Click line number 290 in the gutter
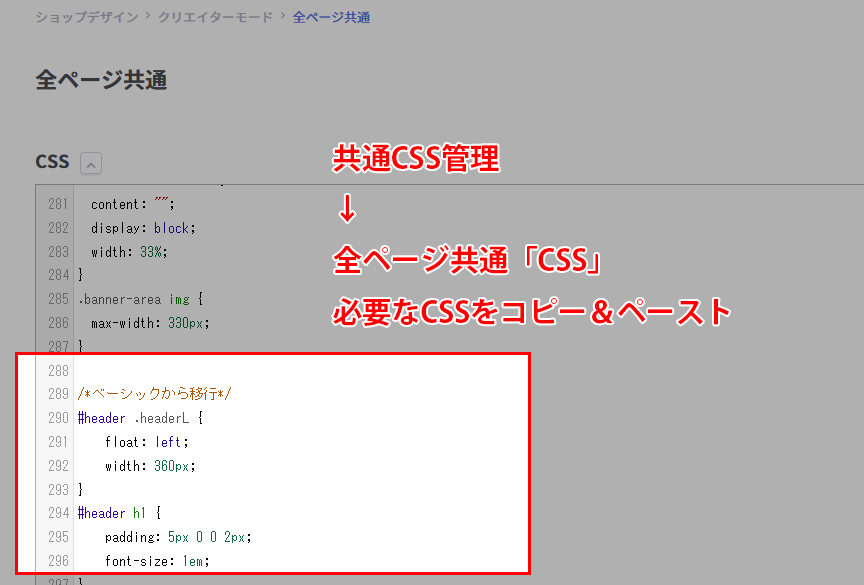The image size is (864, 585). click(58, 419)
